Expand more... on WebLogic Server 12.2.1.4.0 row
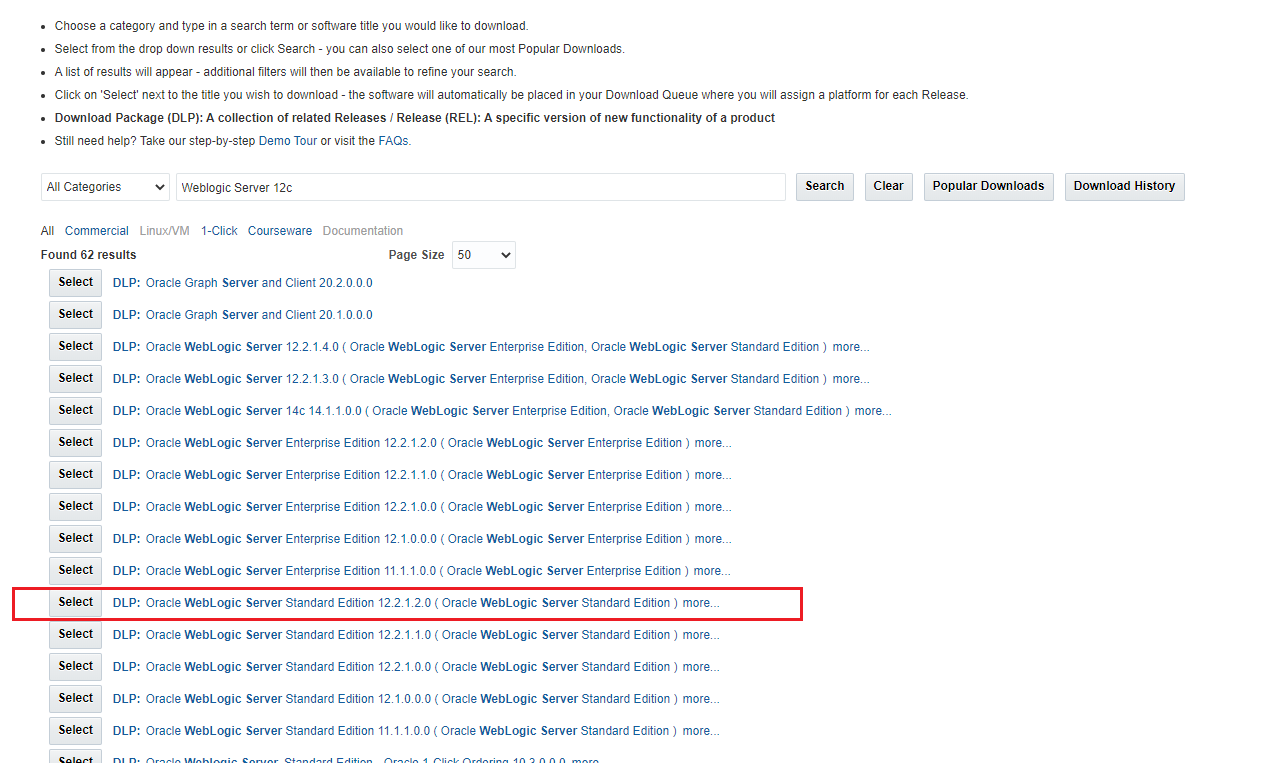 pos(851,347)
